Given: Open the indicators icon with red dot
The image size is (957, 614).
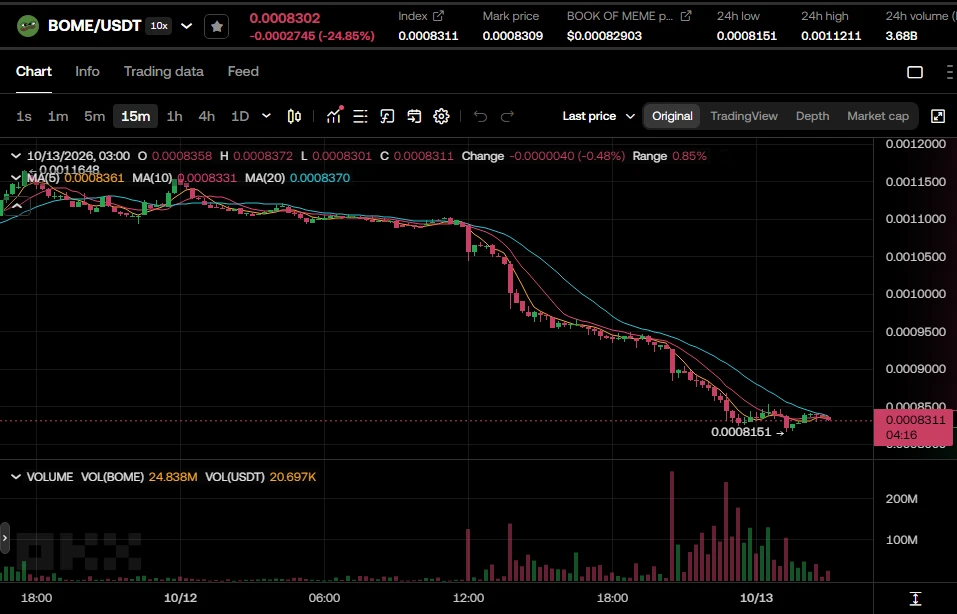Looking at the screenshot, I should point(334,115).
